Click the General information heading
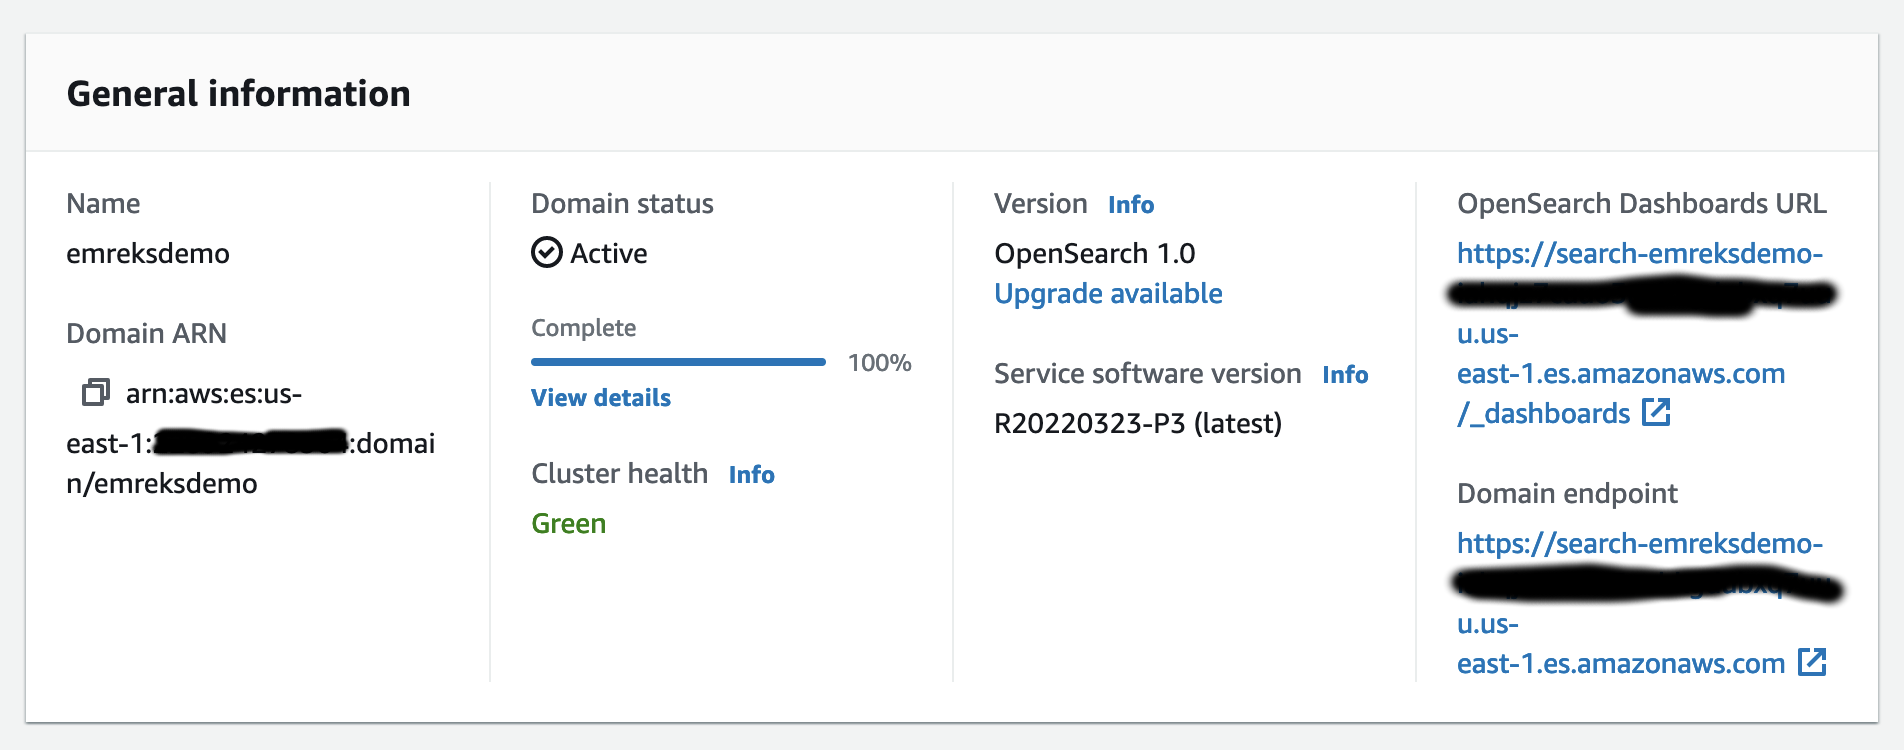The height and width of the screenshot is (750, 1904). pos(239,94)
